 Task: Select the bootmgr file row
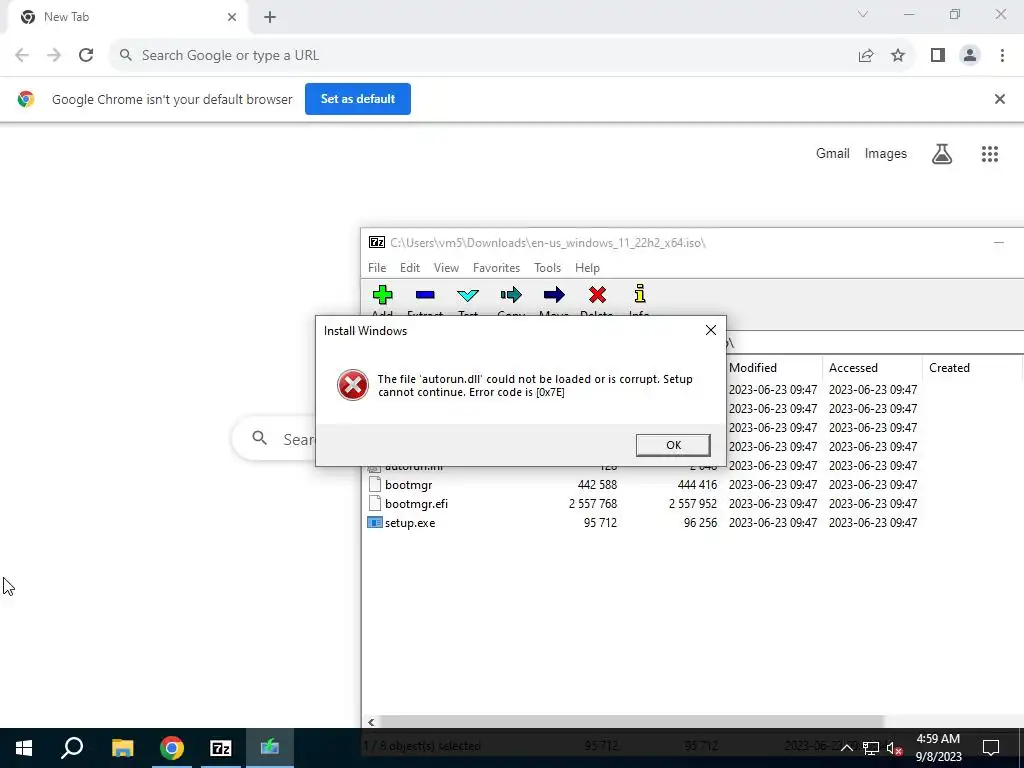coord(641,485)
